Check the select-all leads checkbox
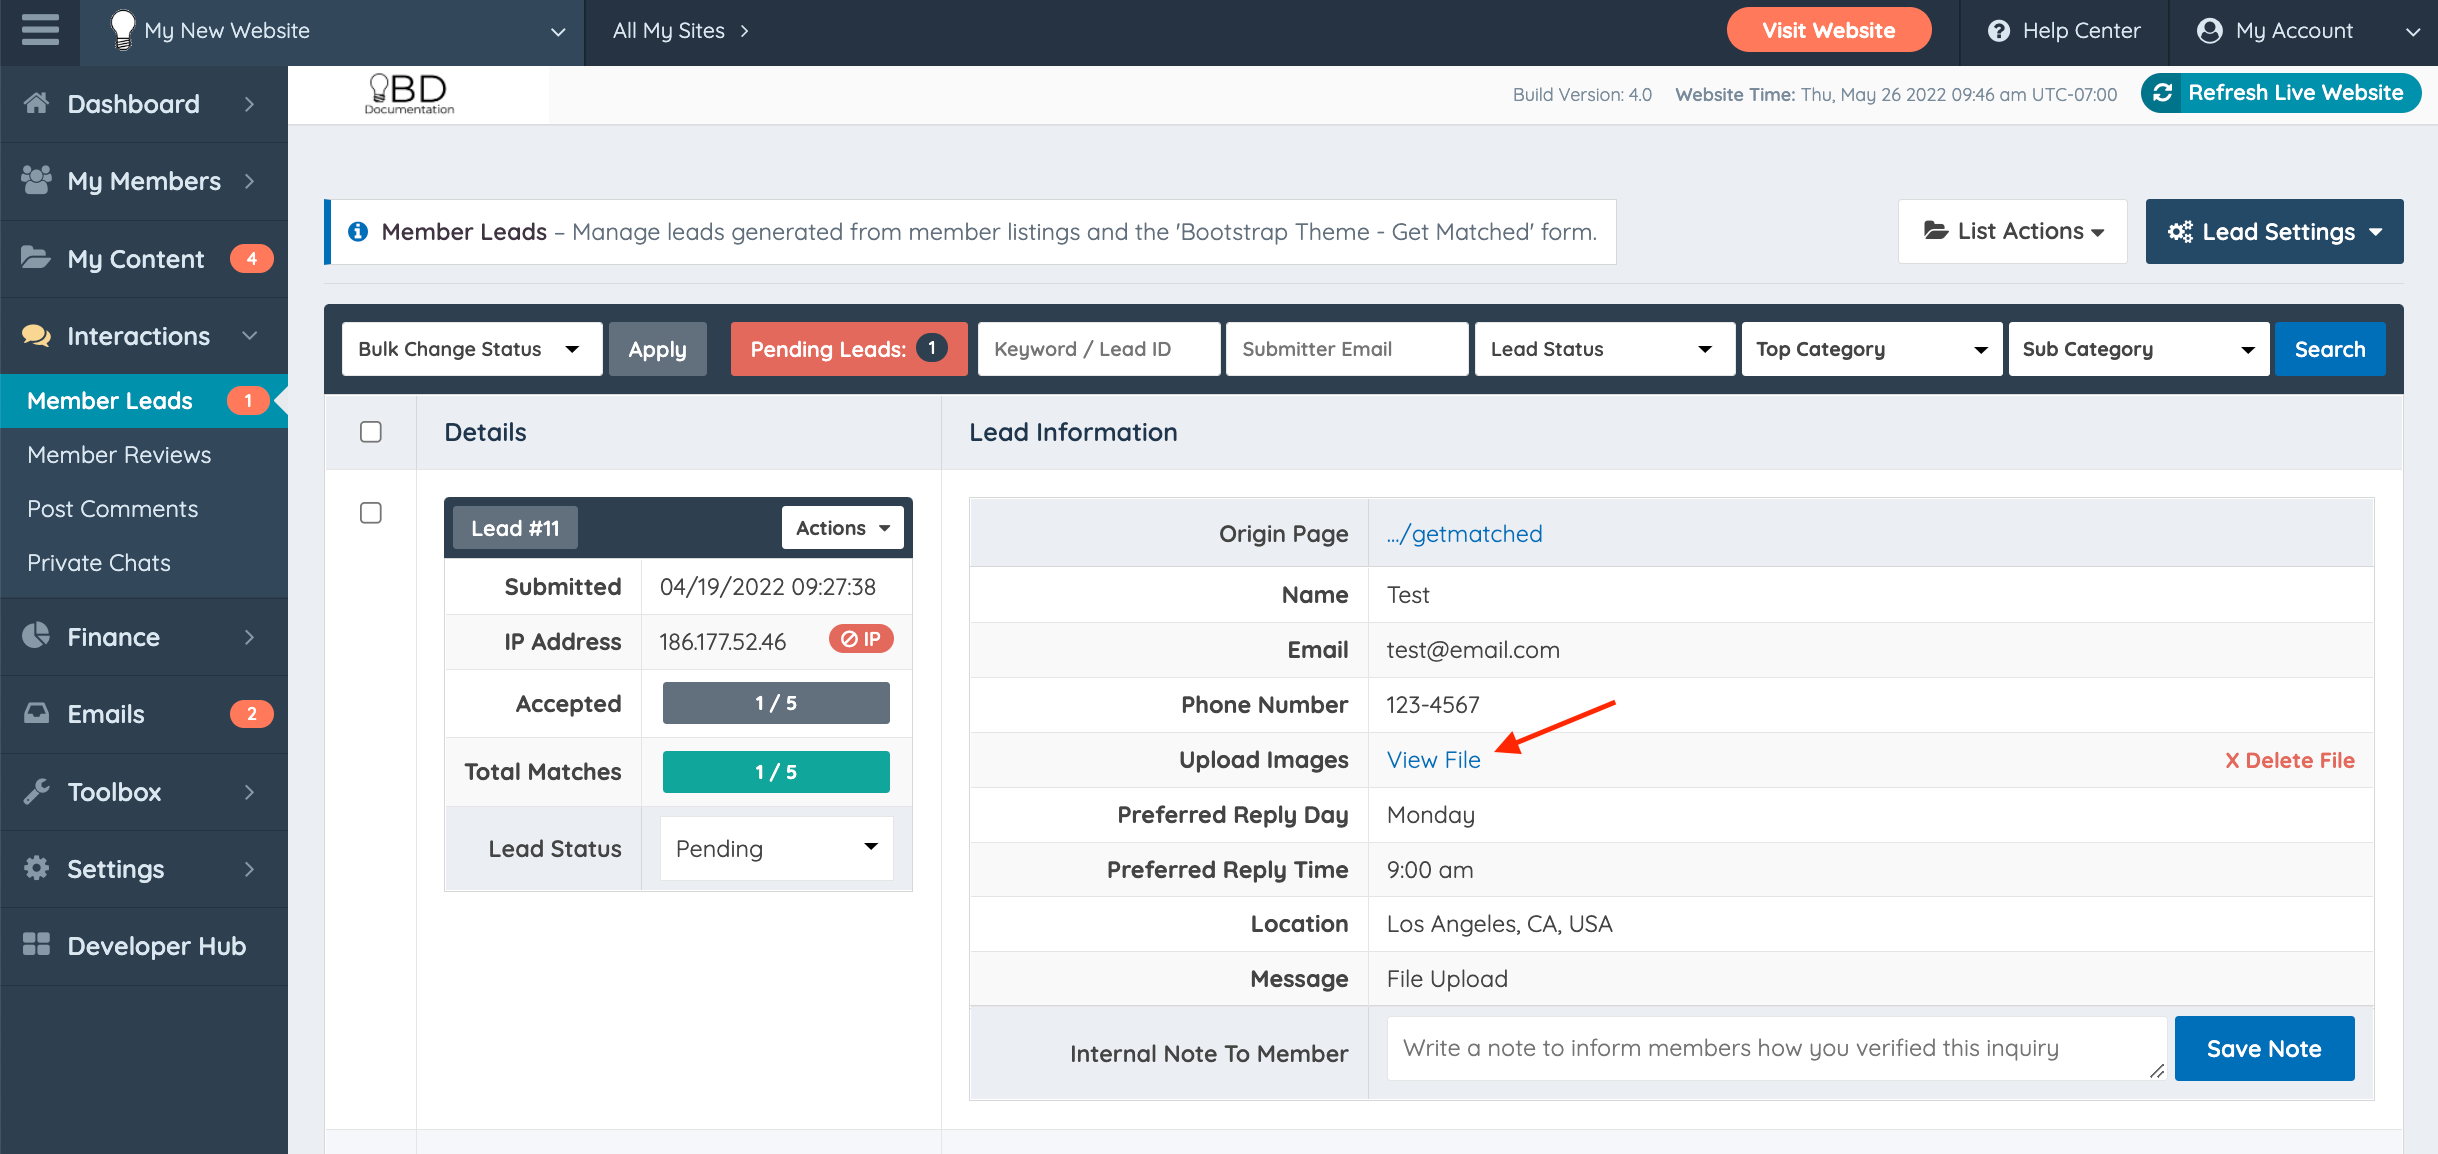Image resolution: width=2438 pixels, height=1154 pixels. coord(371,432)
